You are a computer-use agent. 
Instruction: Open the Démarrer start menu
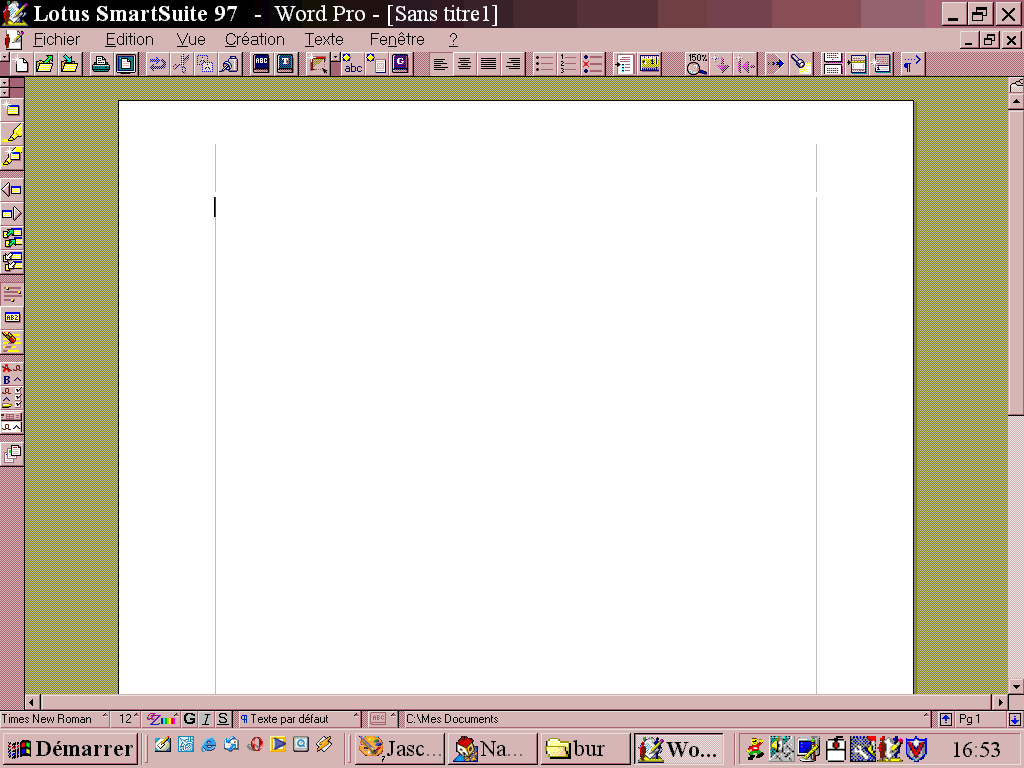tap(70, 748)
